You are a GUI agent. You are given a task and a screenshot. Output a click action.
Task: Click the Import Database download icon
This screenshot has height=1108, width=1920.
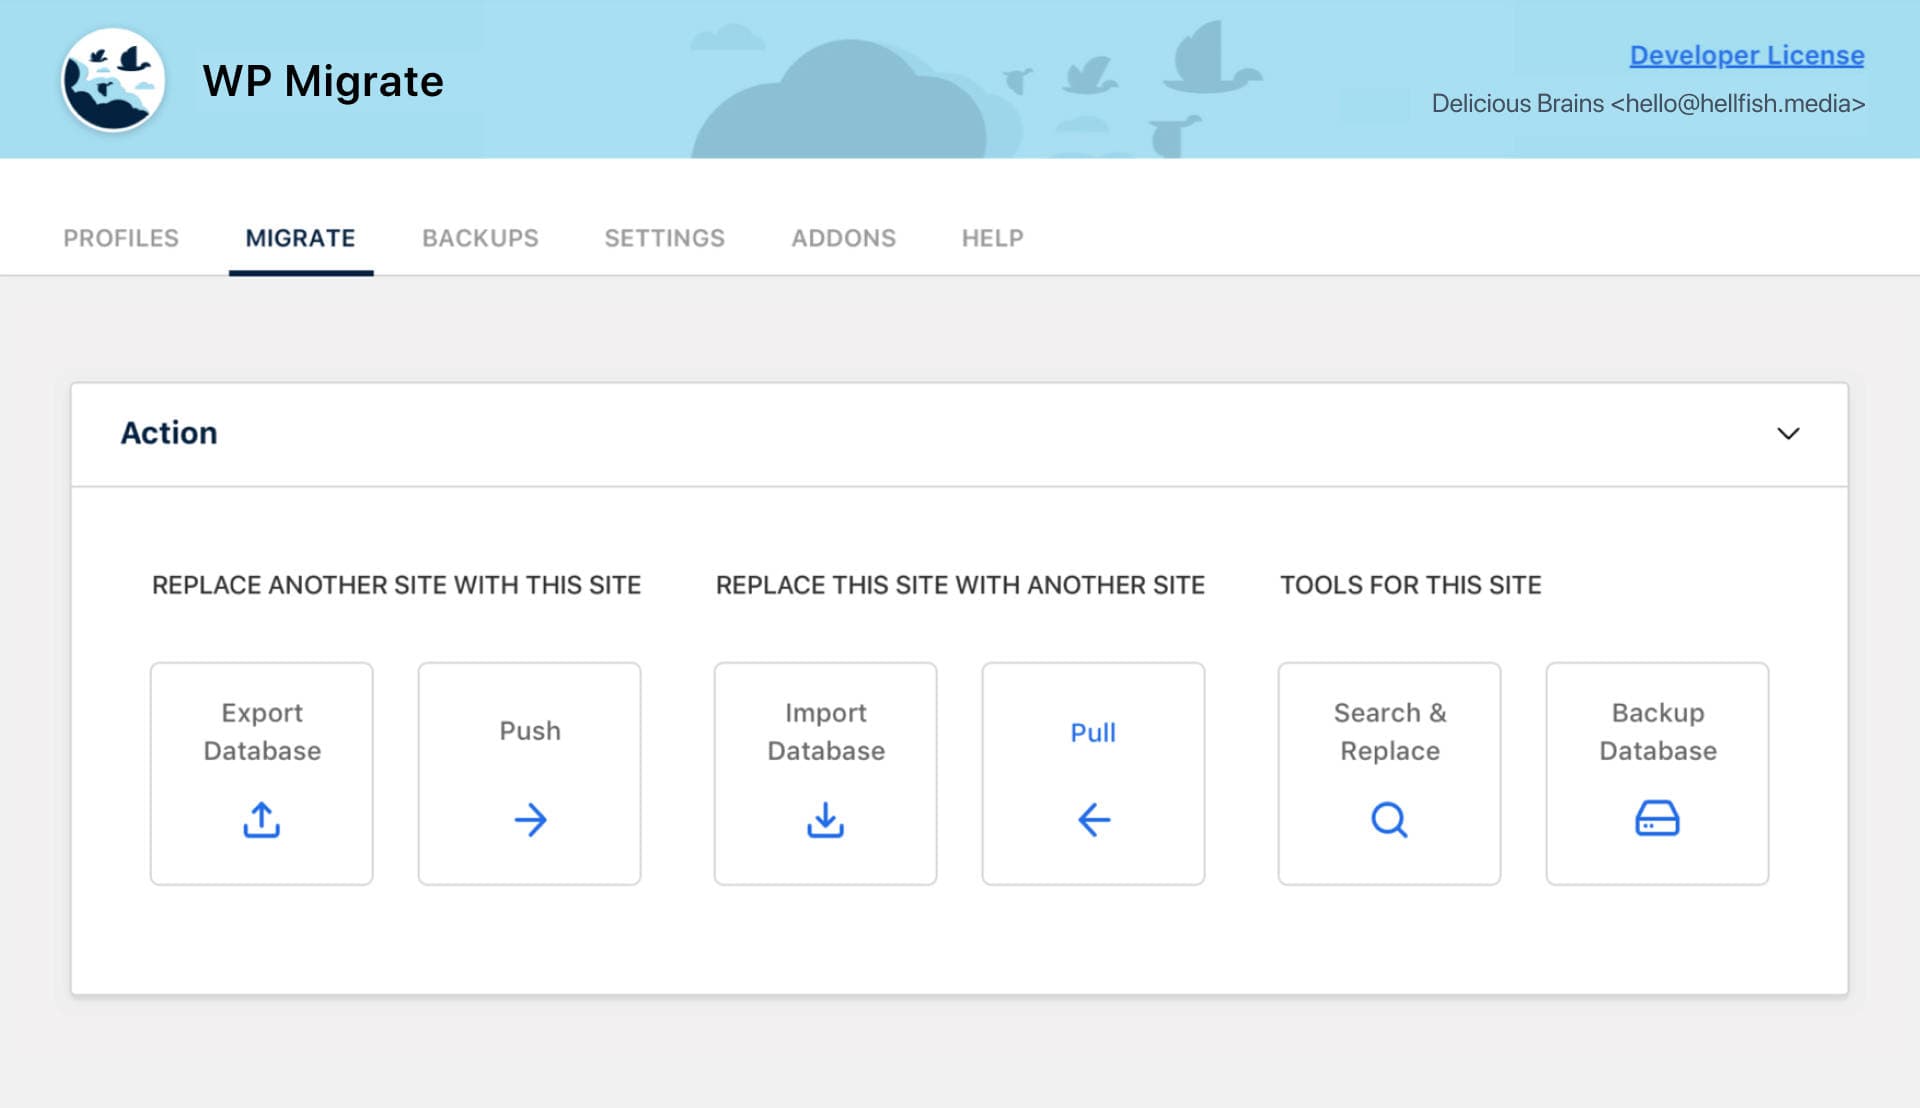[826, 820]
